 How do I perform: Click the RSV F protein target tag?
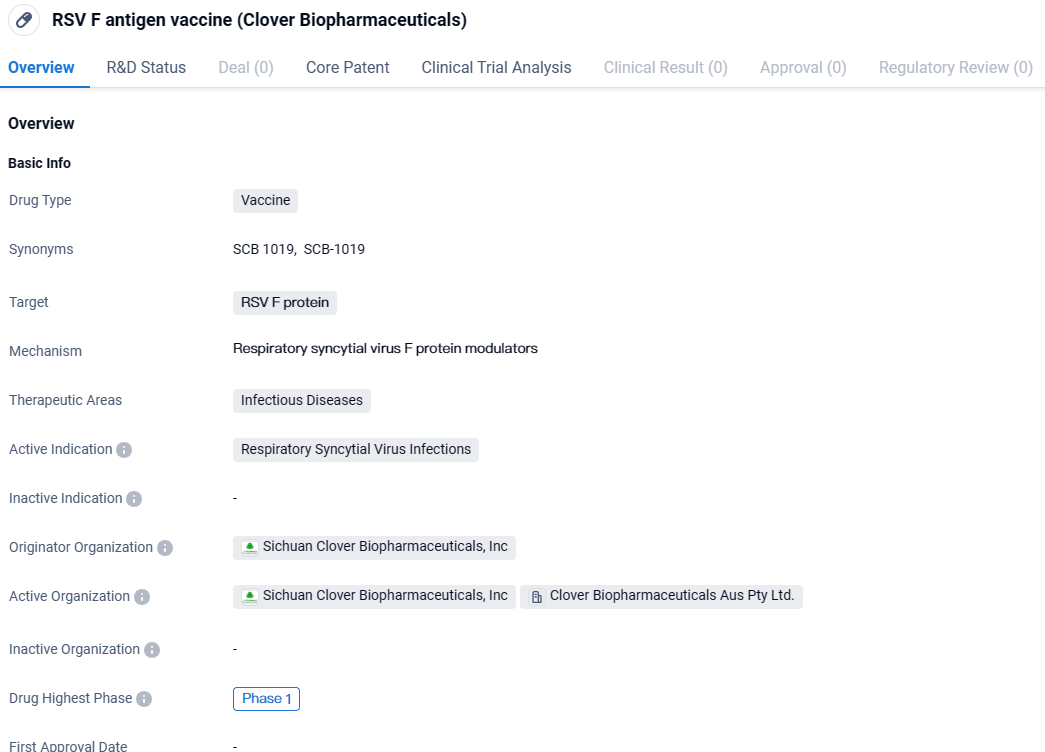(x=284, y=303)
